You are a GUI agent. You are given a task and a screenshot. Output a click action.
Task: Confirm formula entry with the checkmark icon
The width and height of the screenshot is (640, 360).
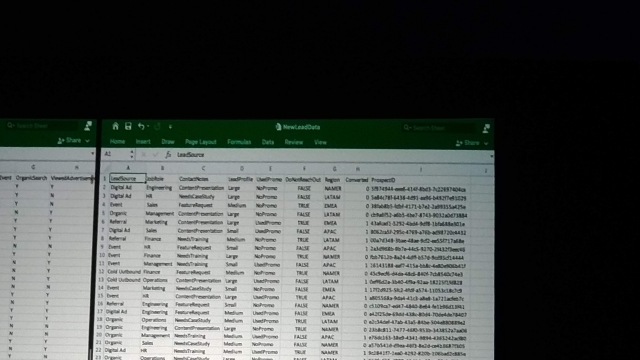[155, 155]
